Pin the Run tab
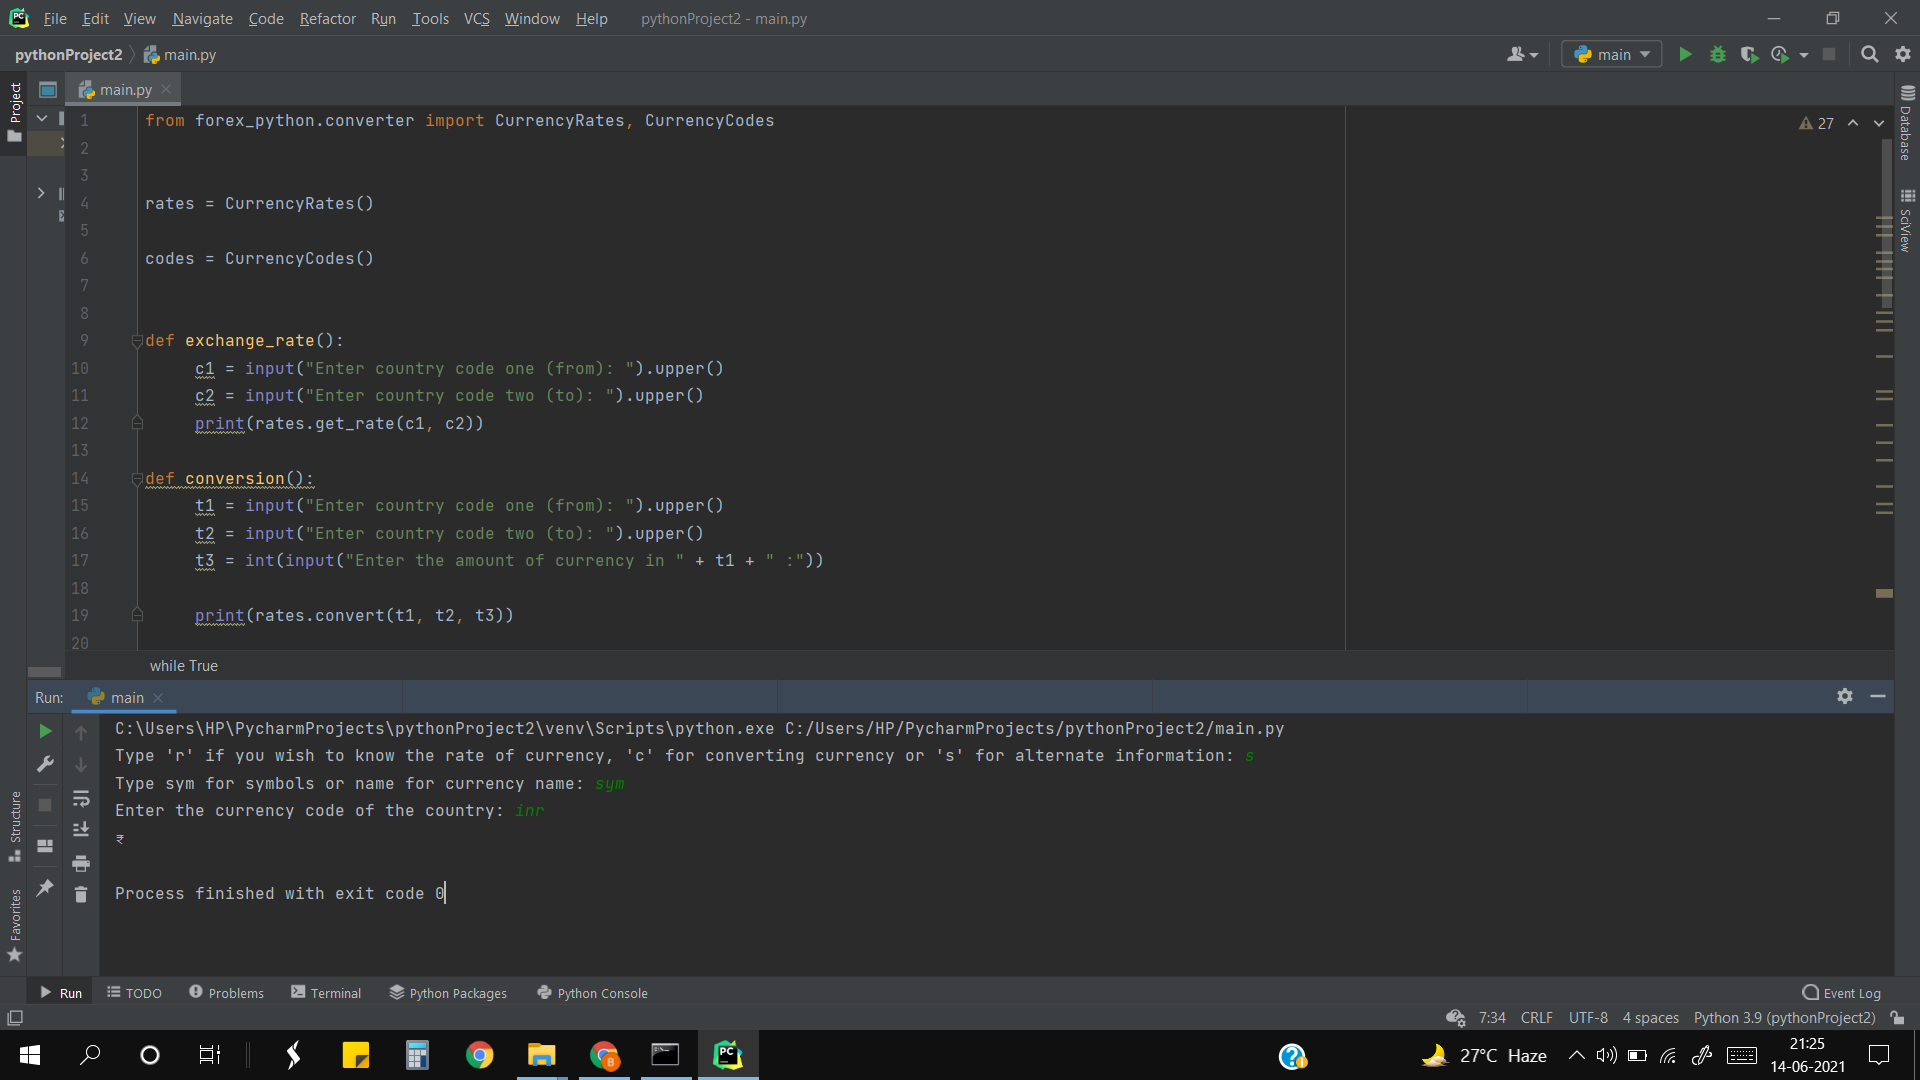 point(45,888)
